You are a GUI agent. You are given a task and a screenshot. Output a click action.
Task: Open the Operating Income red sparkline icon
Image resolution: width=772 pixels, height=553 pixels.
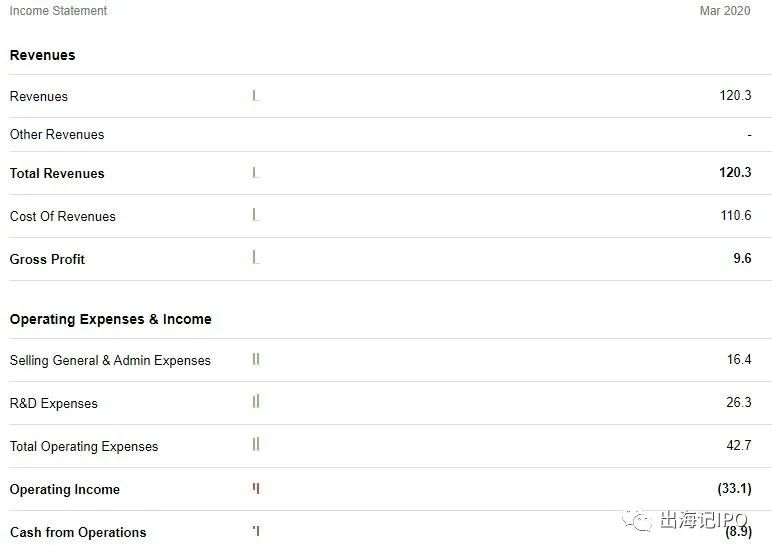[x=256, y=488]
